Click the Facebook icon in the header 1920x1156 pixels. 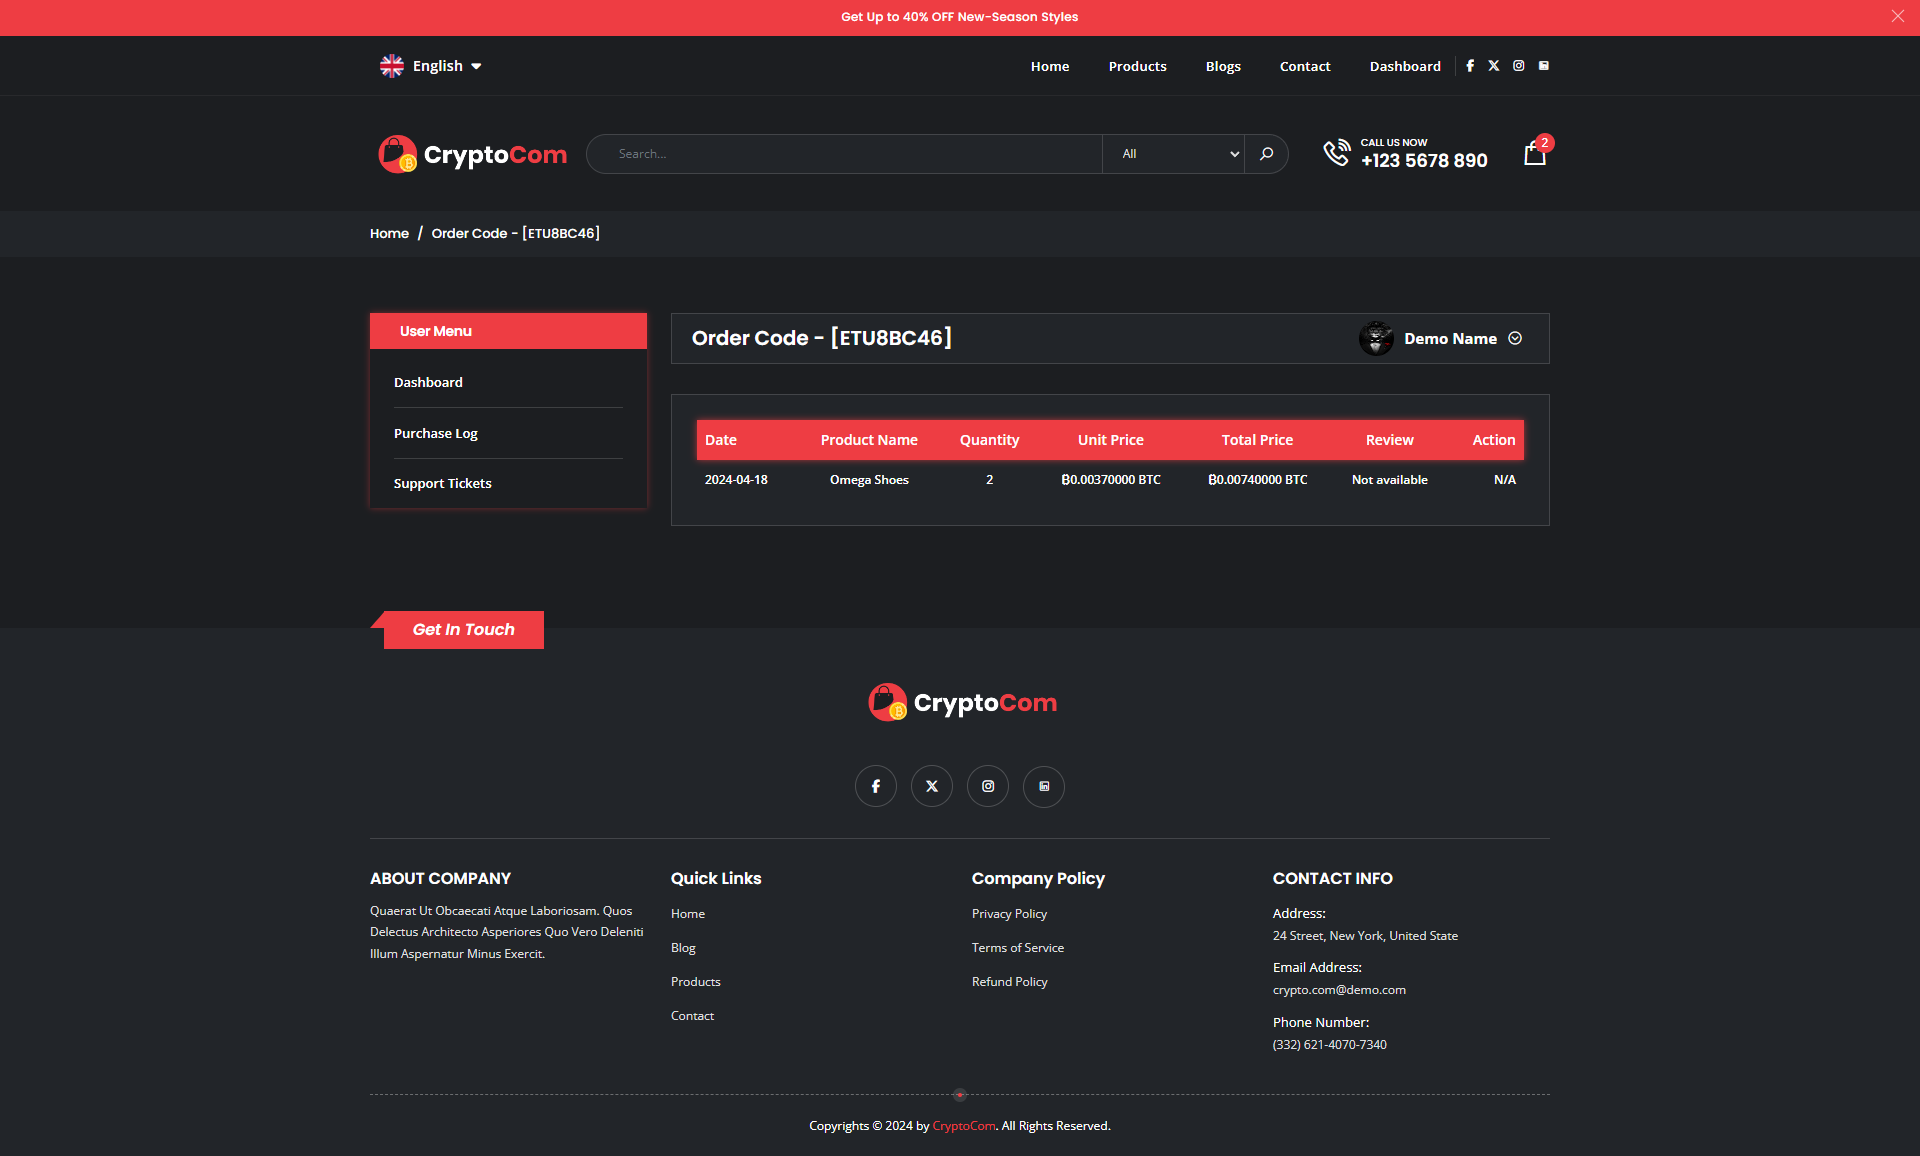coord(1470,66)
